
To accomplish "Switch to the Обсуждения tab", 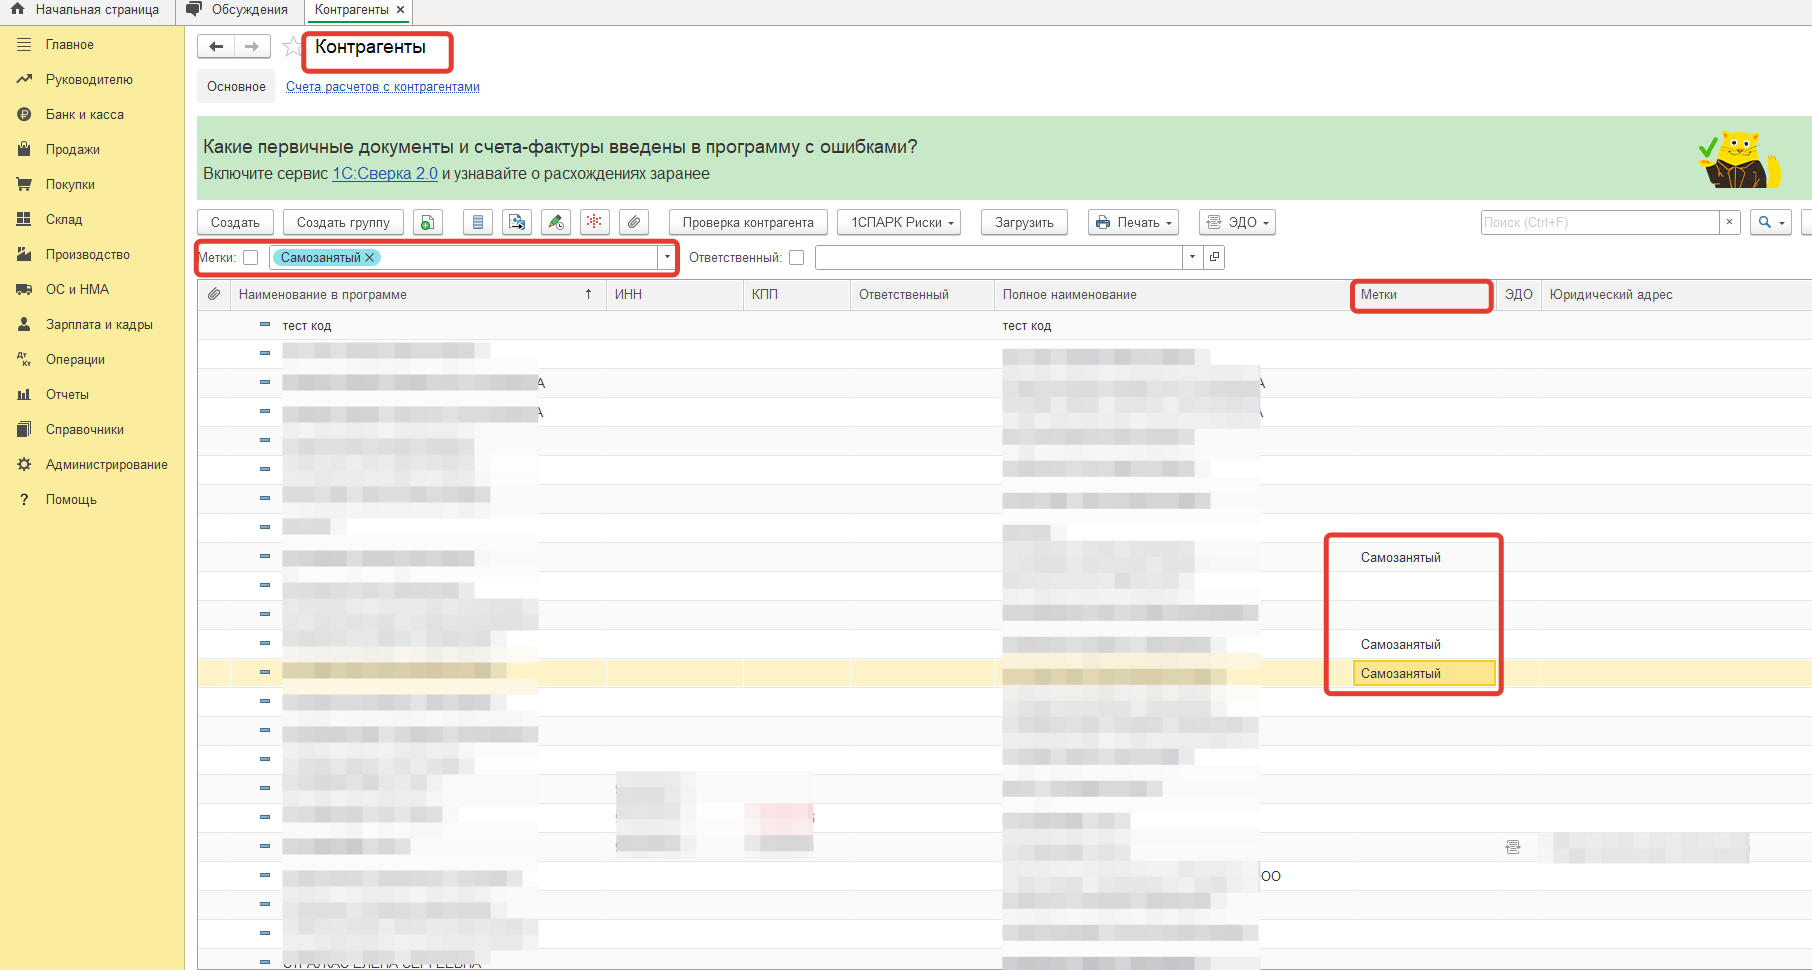I will [x=240, y=10].
